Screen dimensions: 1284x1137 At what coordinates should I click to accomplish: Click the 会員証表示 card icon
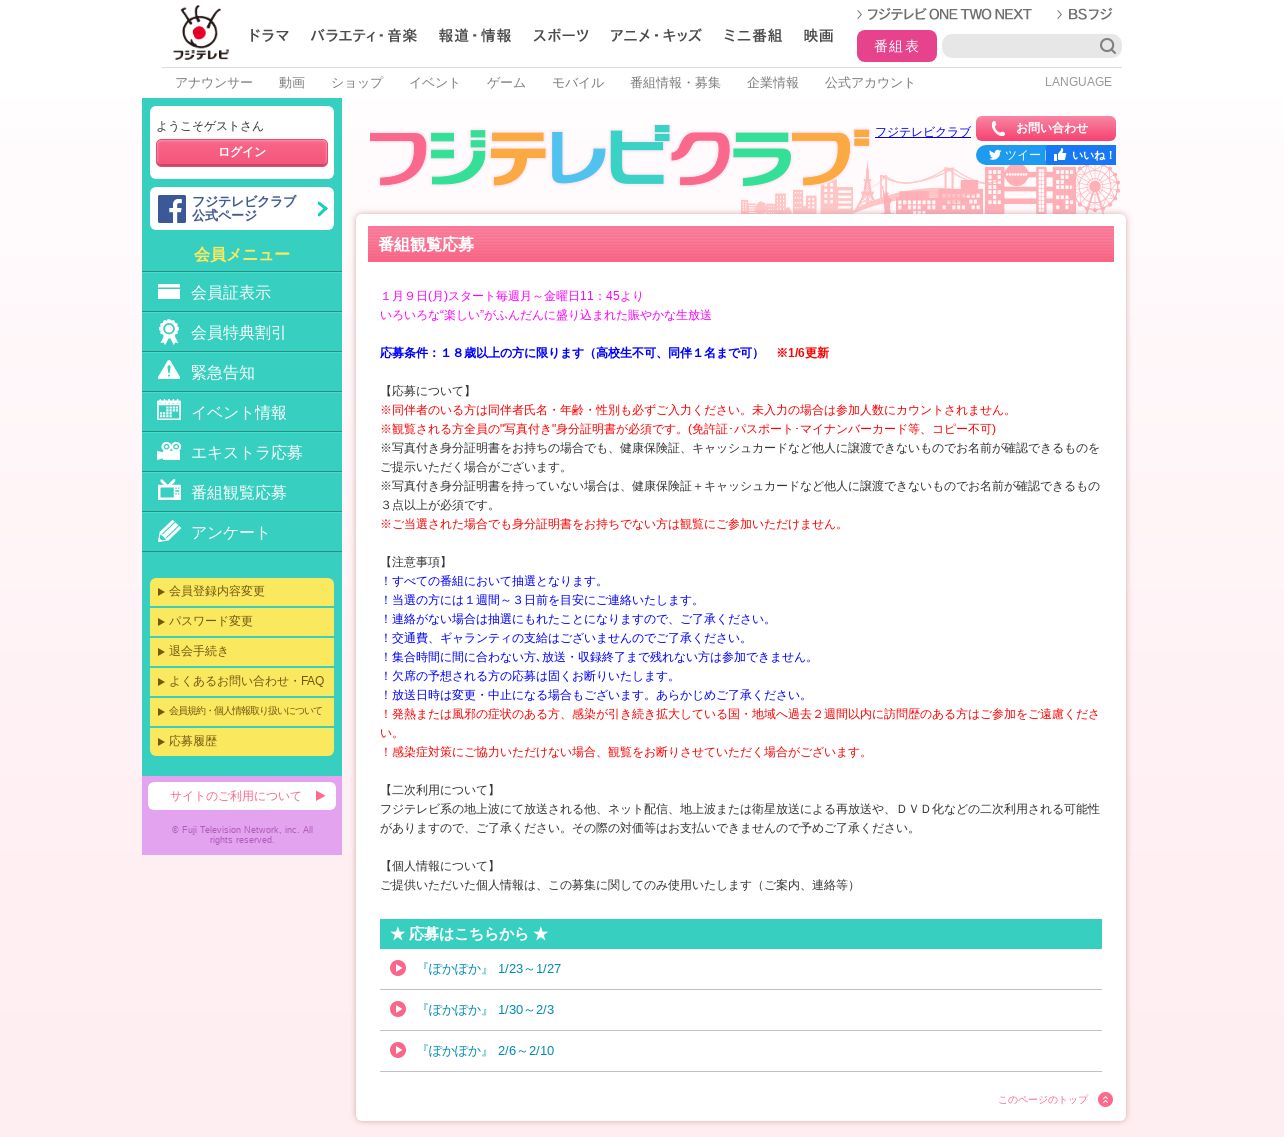[x=169, y=292]
